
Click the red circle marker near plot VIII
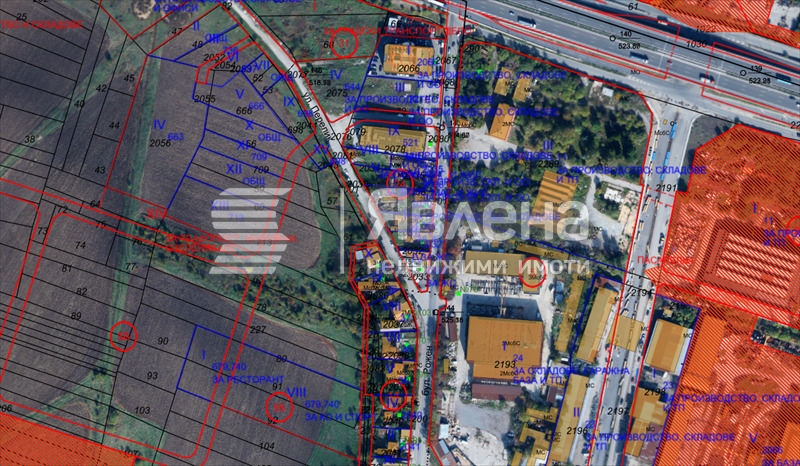pyautogui.click(x=279, y=405)
